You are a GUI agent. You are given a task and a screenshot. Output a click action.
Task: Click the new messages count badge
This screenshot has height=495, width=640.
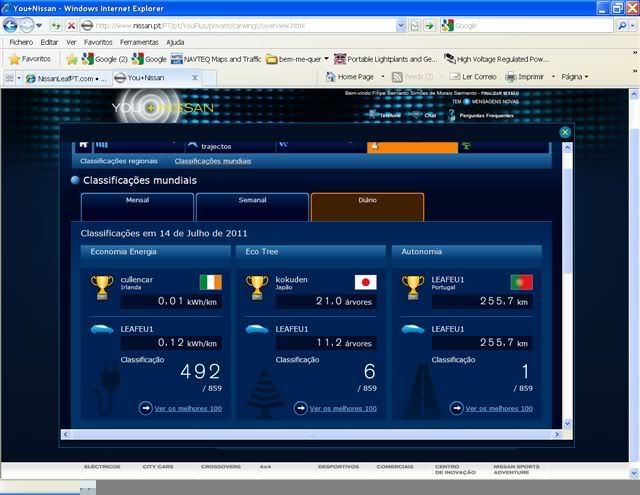pos(466,102)
